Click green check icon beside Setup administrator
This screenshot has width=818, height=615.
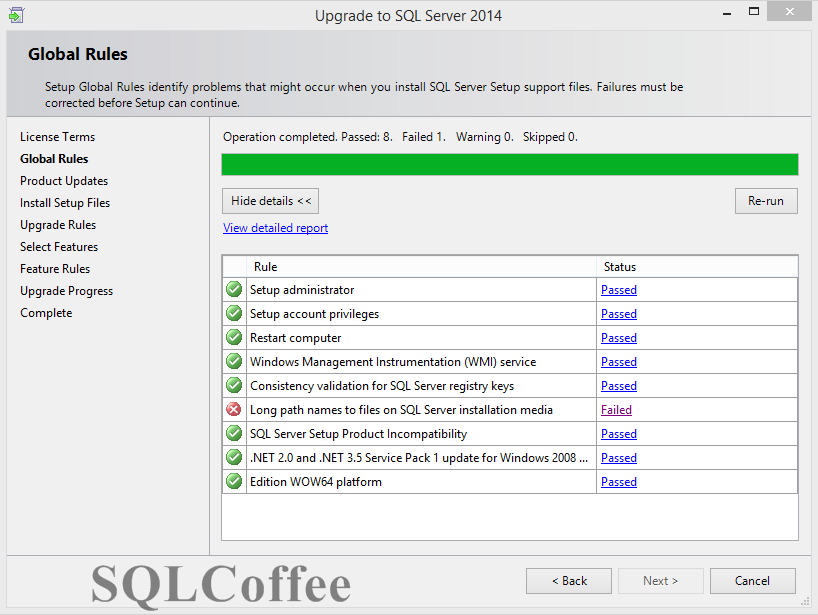234,290
